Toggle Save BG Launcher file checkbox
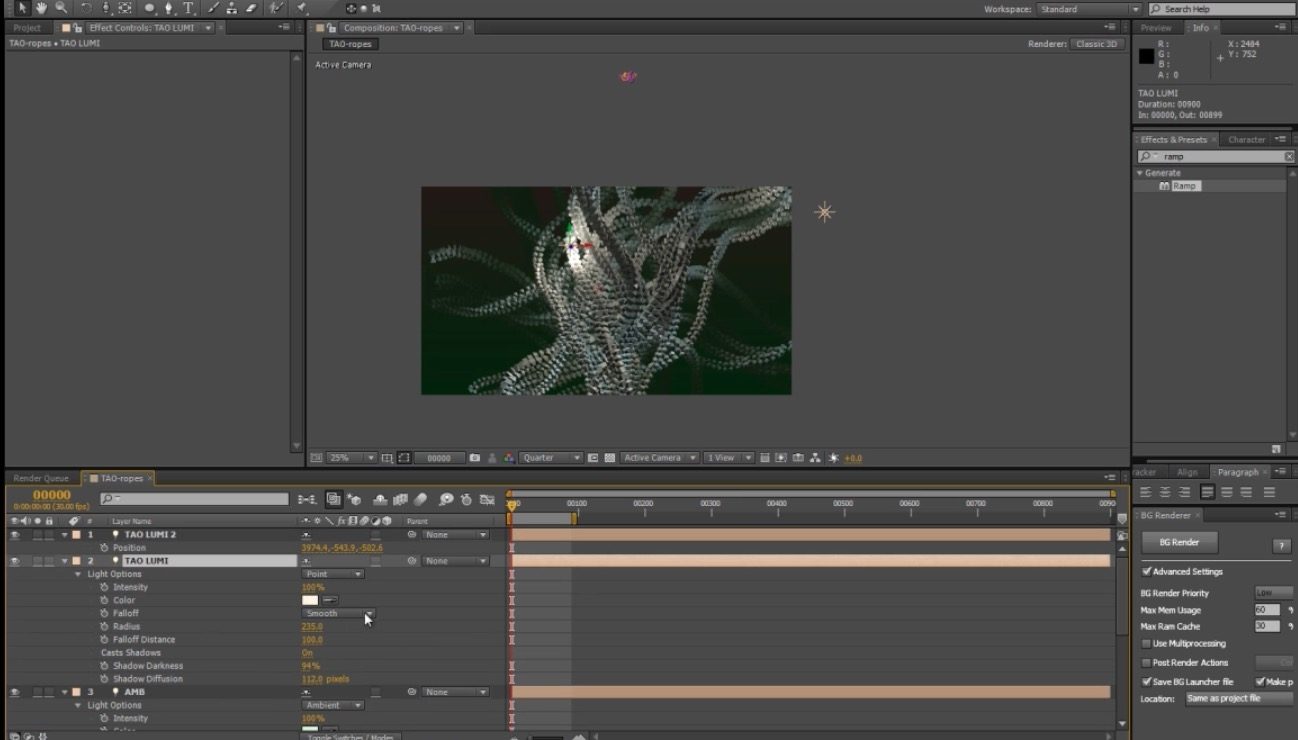 pos(1147,682)
